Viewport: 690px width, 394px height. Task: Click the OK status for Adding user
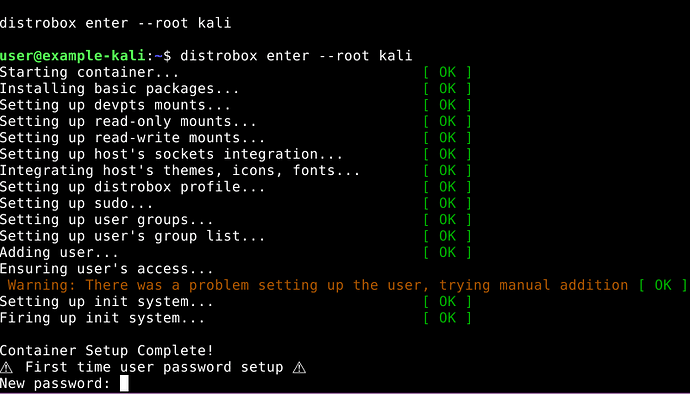click(x=447, y=252)
